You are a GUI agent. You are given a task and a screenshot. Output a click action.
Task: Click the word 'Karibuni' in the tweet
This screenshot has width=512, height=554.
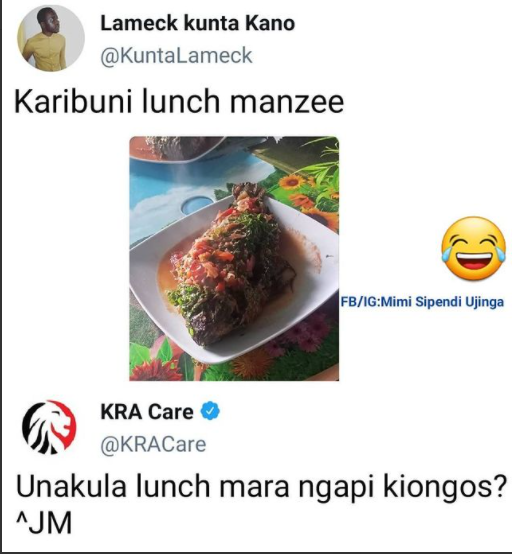pos(73,102)
